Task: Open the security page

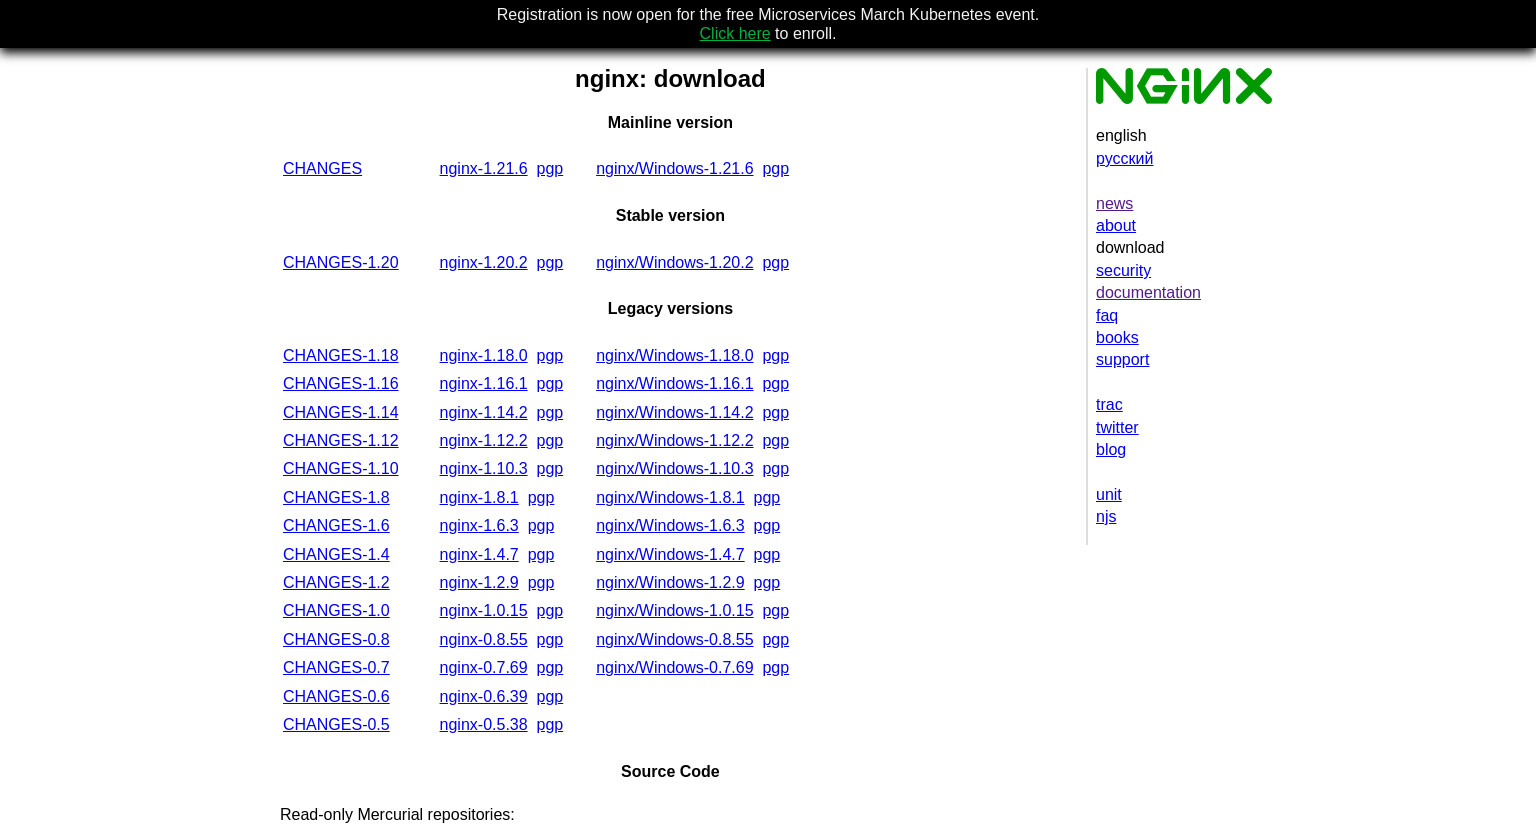Action: click(x=1123, y=271)
